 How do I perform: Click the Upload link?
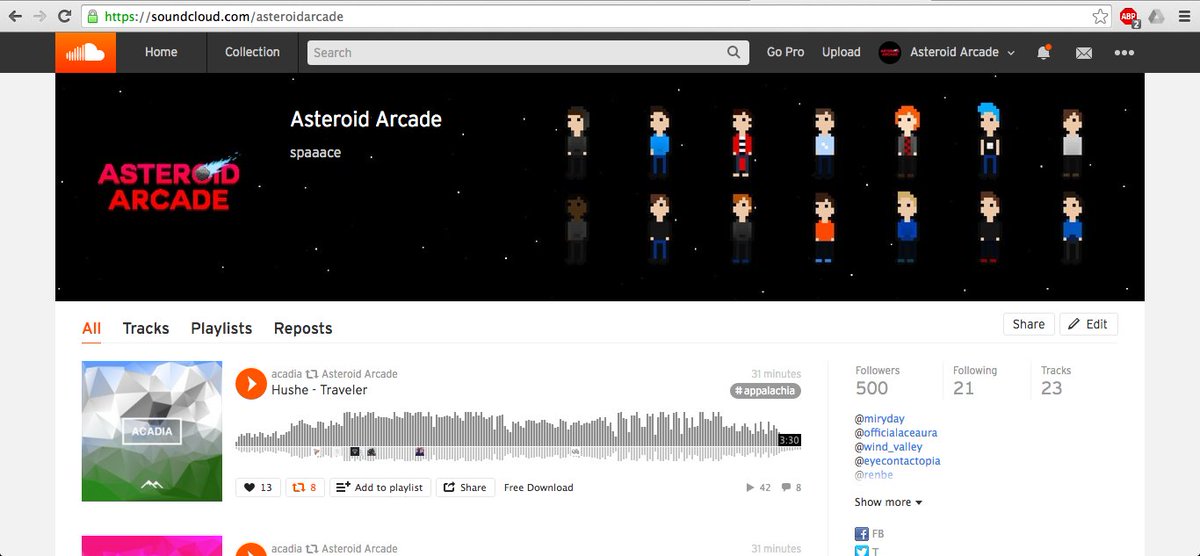tap(841, 52)
